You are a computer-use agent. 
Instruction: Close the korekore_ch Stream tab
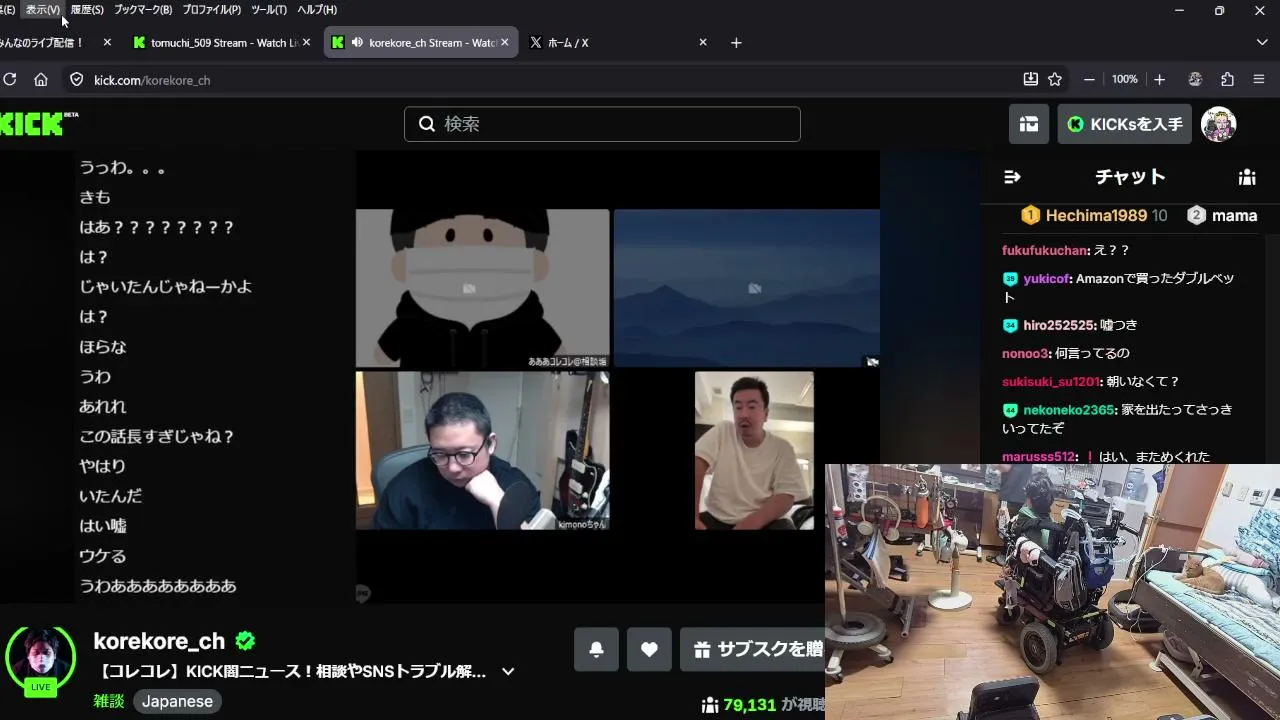[x=505, y=43]
